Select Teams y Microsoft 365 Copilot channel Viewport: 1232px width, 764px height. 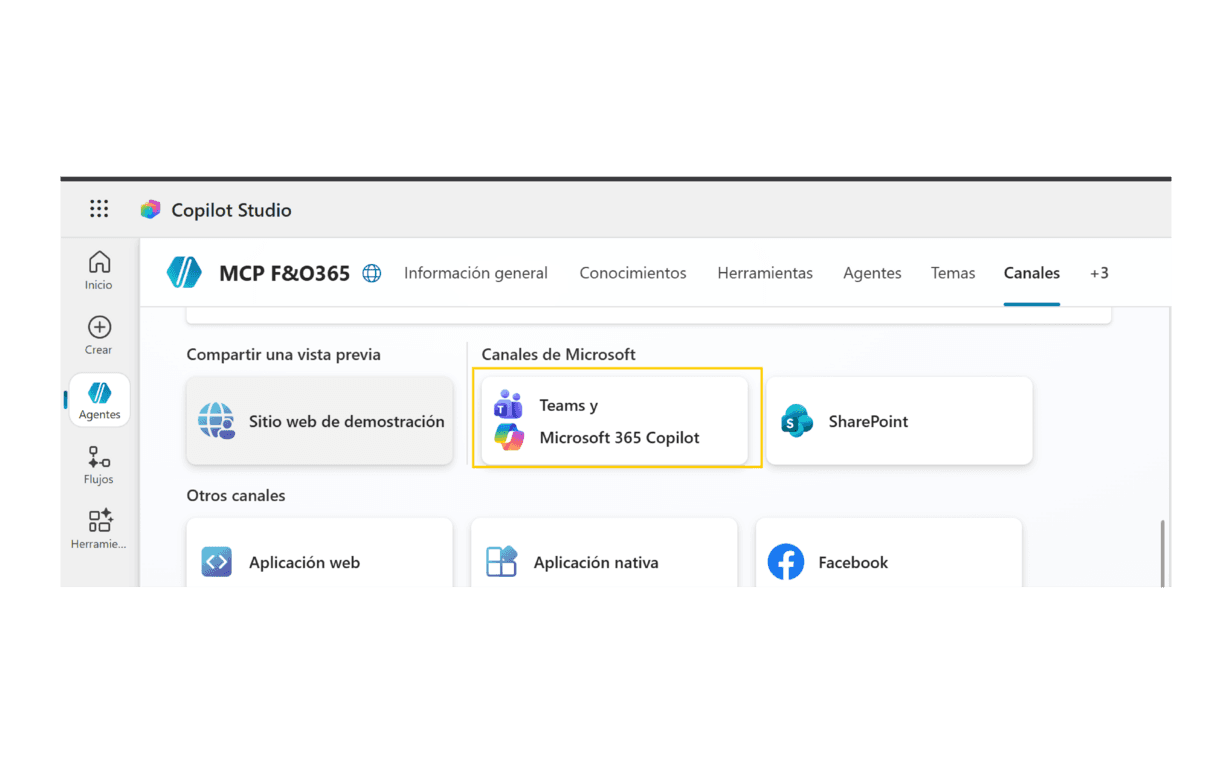pyautogui.click(x=614, y=421)
